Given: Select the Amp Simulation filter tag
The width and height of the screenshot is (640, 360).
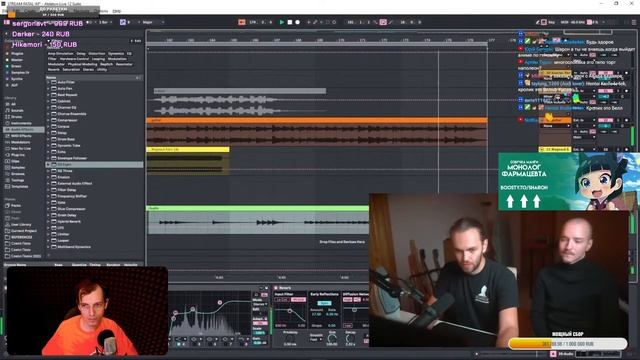Looking at the screenshot, I should point(60,53).
